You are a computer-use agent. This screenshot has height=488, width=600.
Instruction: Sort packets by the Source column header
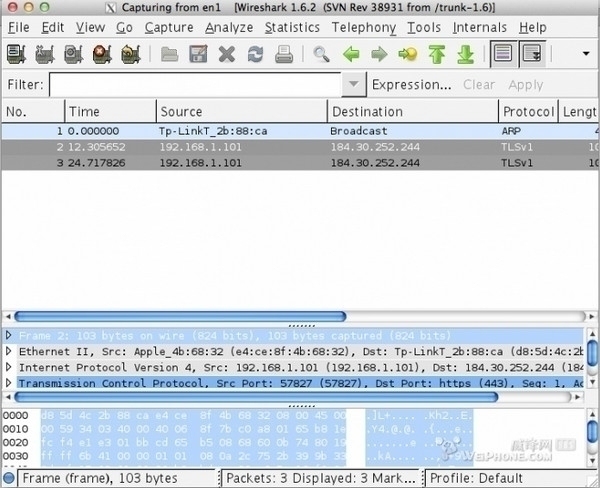(x=242, y=111)
